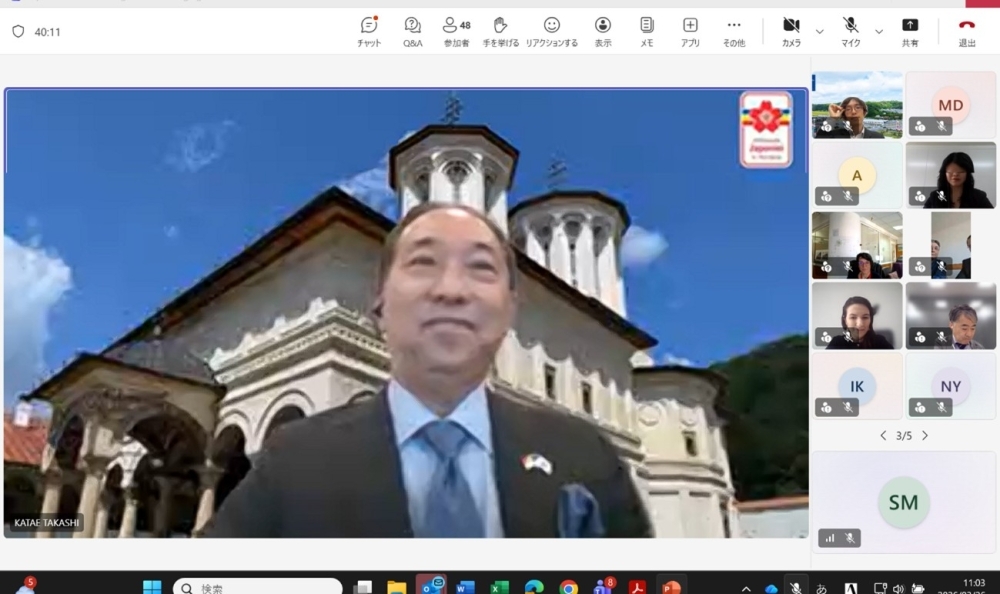Raise your hand with 手を挙げる
The width and height of the screenshot is (1000, 594).
click(501, 31)
